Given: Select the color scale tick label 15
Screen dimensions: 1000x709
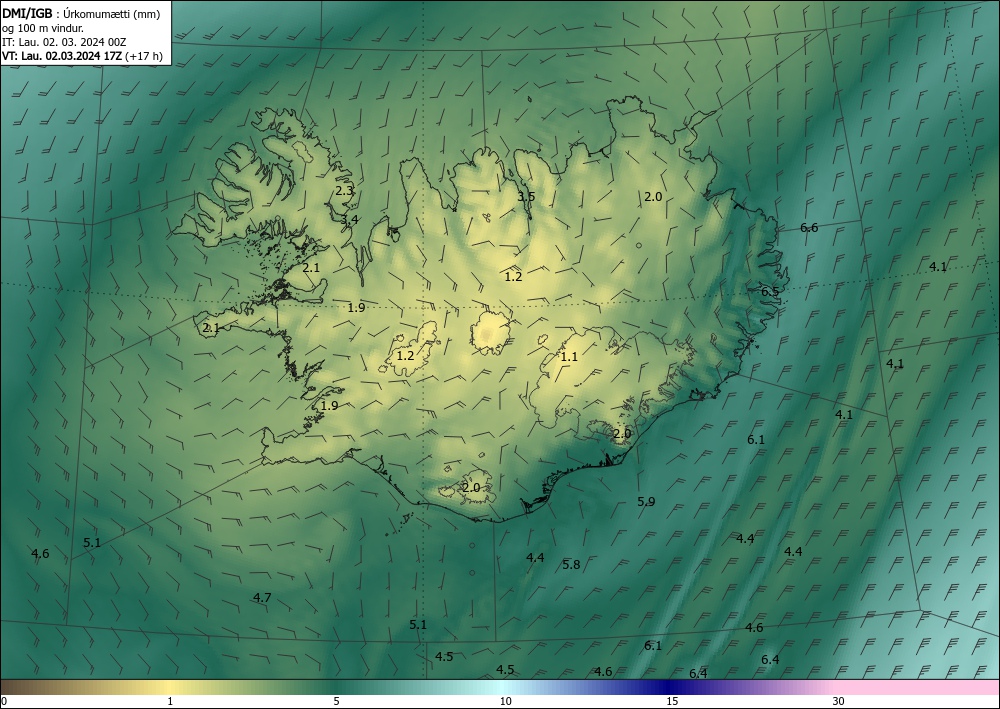Looking at the screenshot, I should [672, 702].
